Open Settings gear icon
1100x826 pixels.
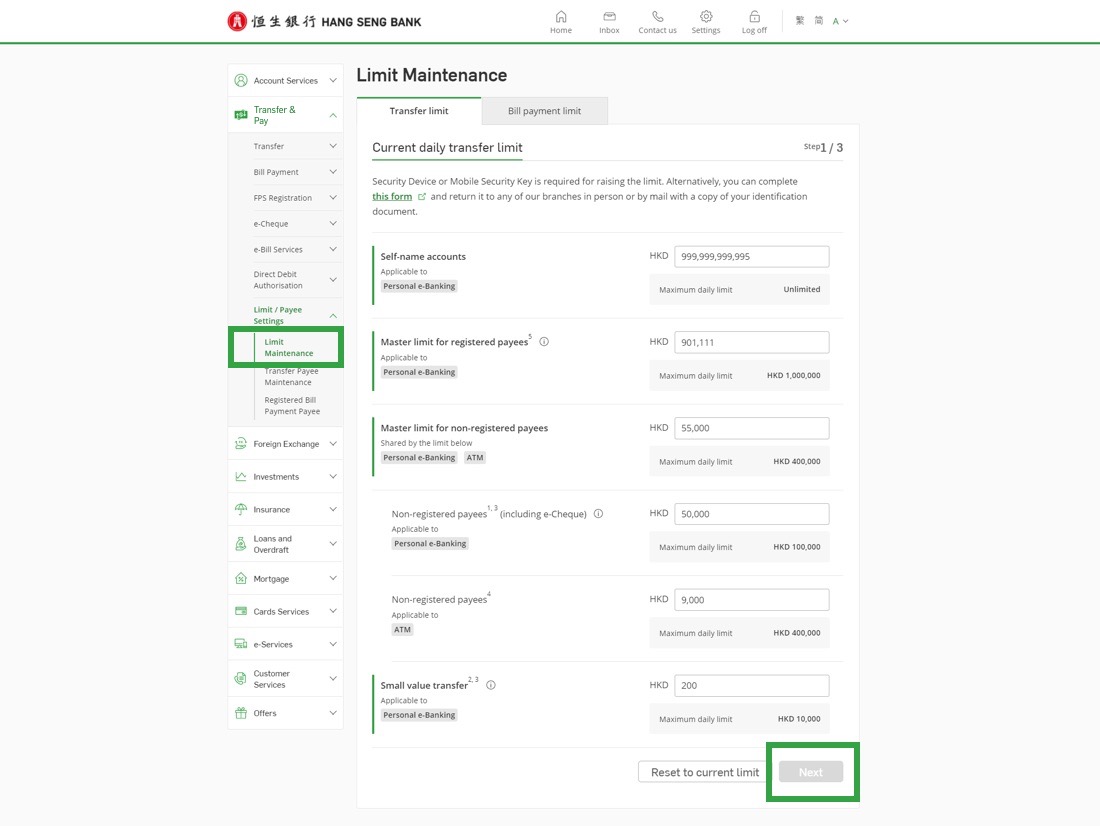tap(705, 17)
